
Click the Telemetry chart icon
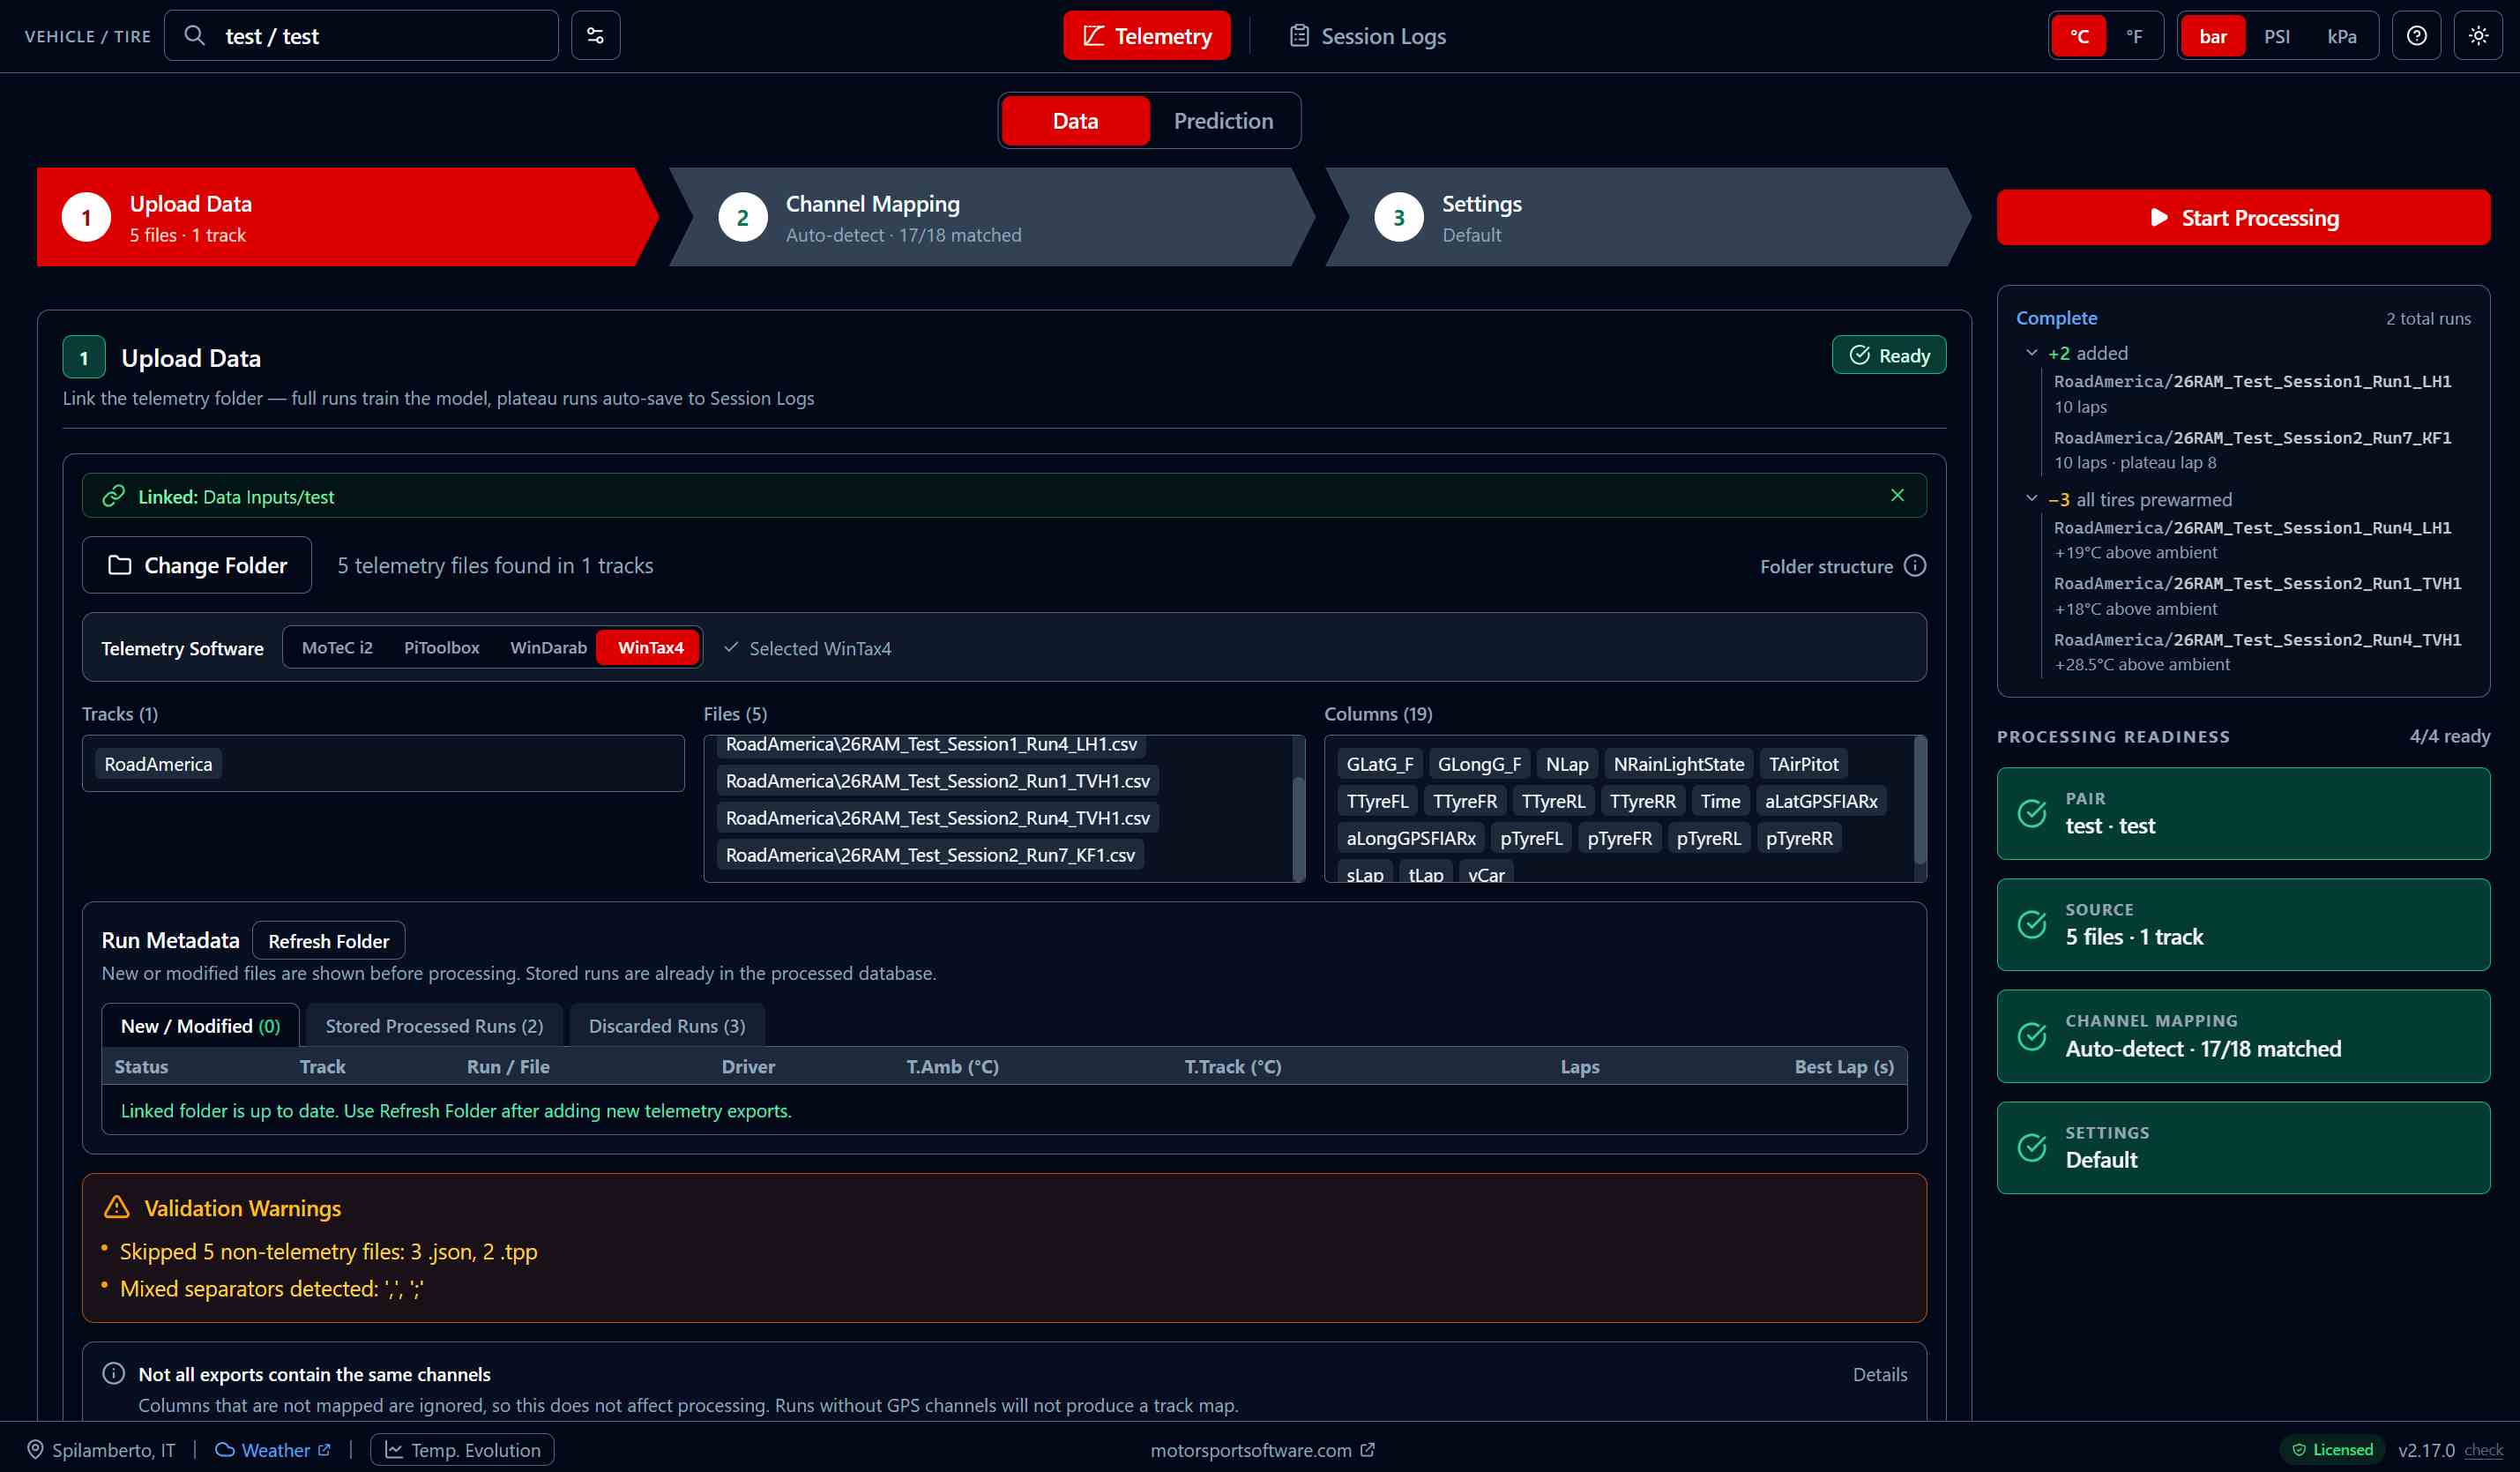(1093, 36)
